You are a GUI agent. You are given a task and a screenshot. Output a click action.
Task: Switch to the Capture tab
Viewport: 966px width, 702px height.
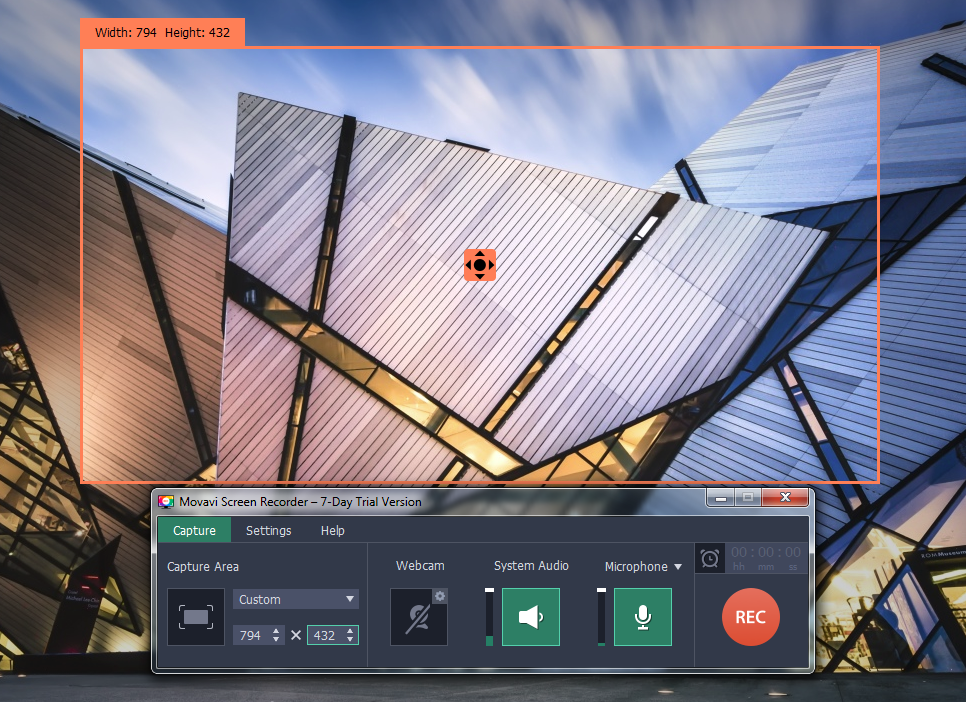(194, 530)
